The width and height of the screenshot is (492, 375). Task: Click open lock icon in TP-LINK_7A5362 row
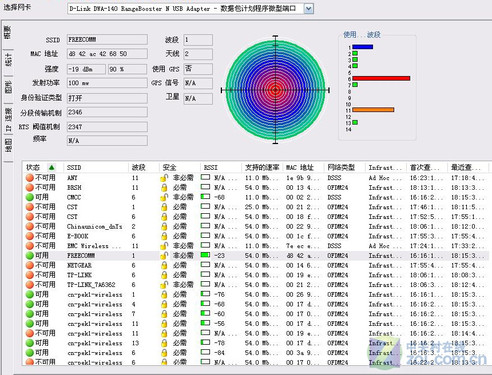coord(164,285)
